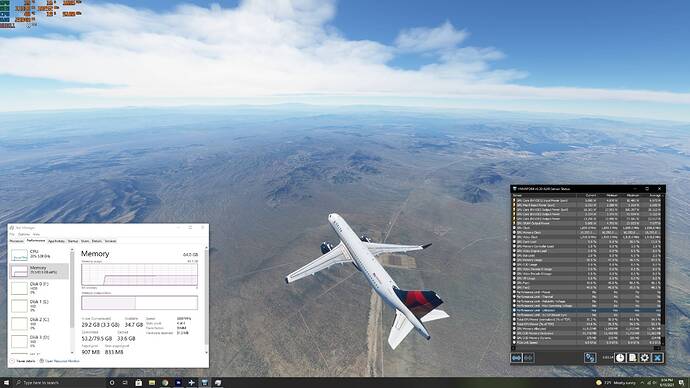Open HWiNFO network remote connection icon
This screenshot has width=690, height=388.
pyautogui.click(x=590, y=358)
